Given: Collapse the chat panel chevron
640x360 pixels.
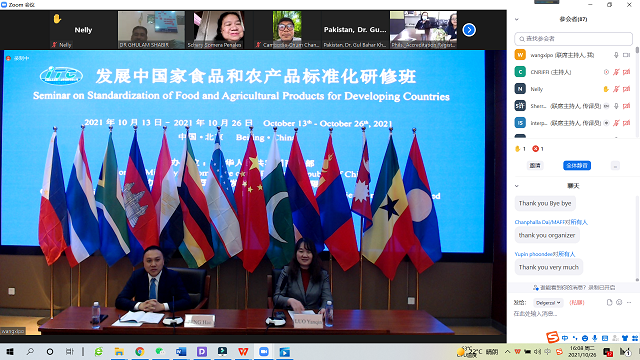Looking at the screenshot, I should [x=517, y=186].
